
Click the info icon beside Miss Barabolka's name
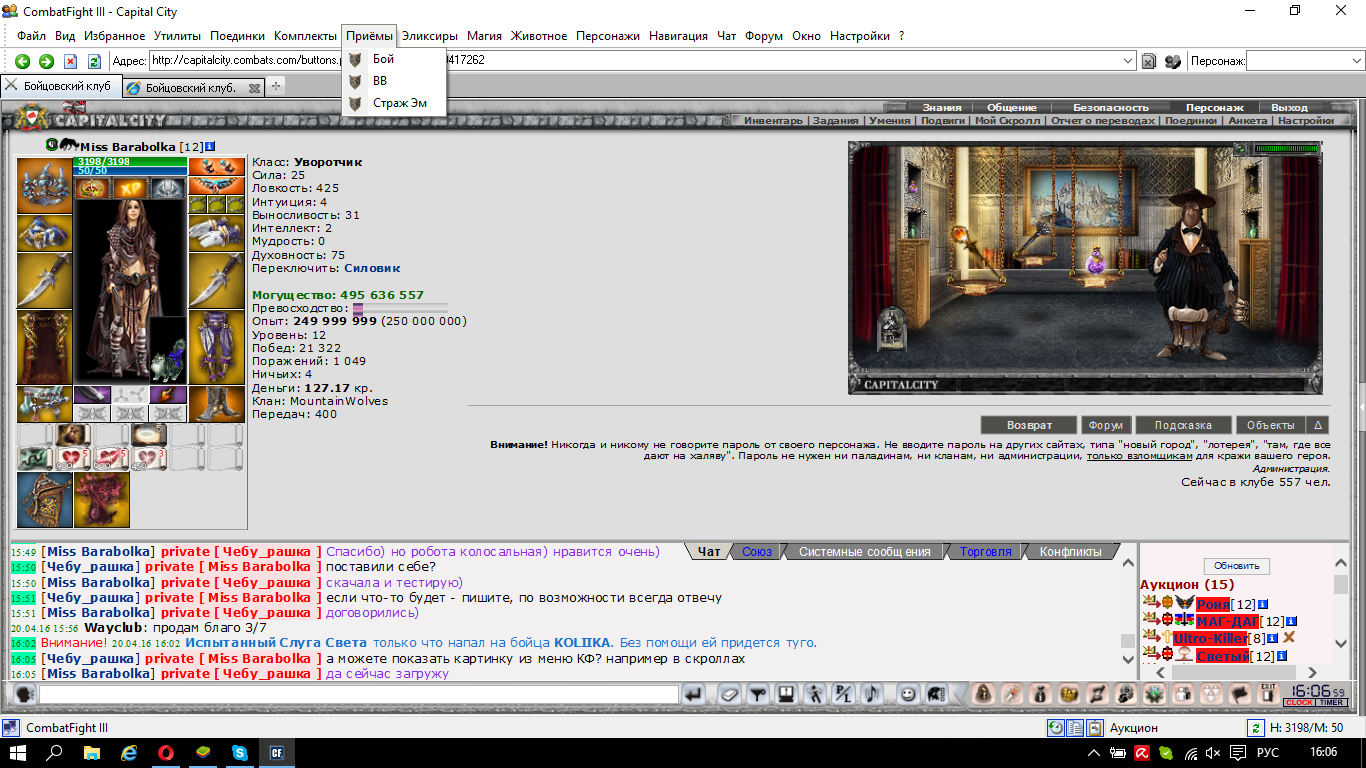(x=210, y=147)
